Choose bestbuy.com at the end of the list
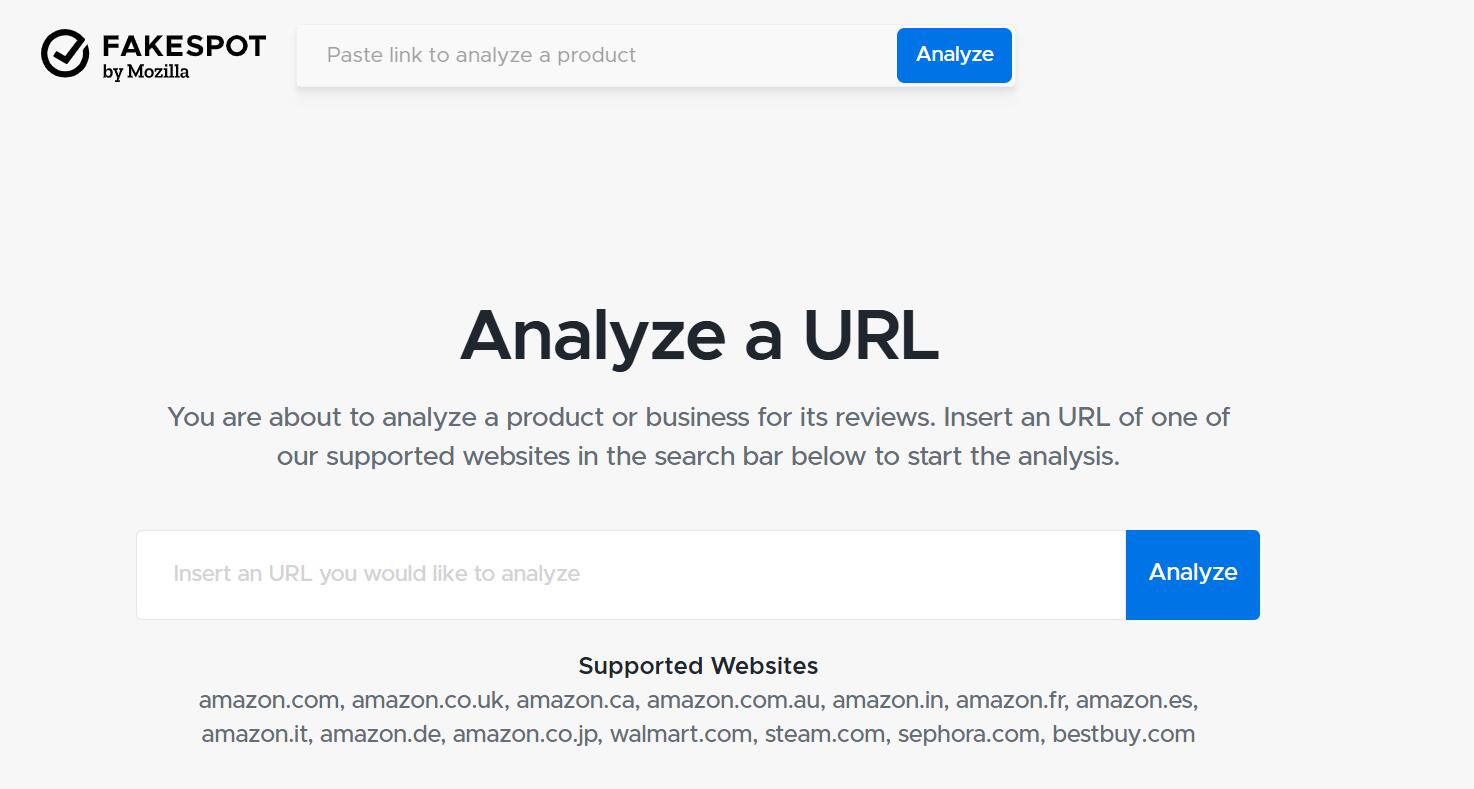The image size is (1474, 789). click(1122, 734)
